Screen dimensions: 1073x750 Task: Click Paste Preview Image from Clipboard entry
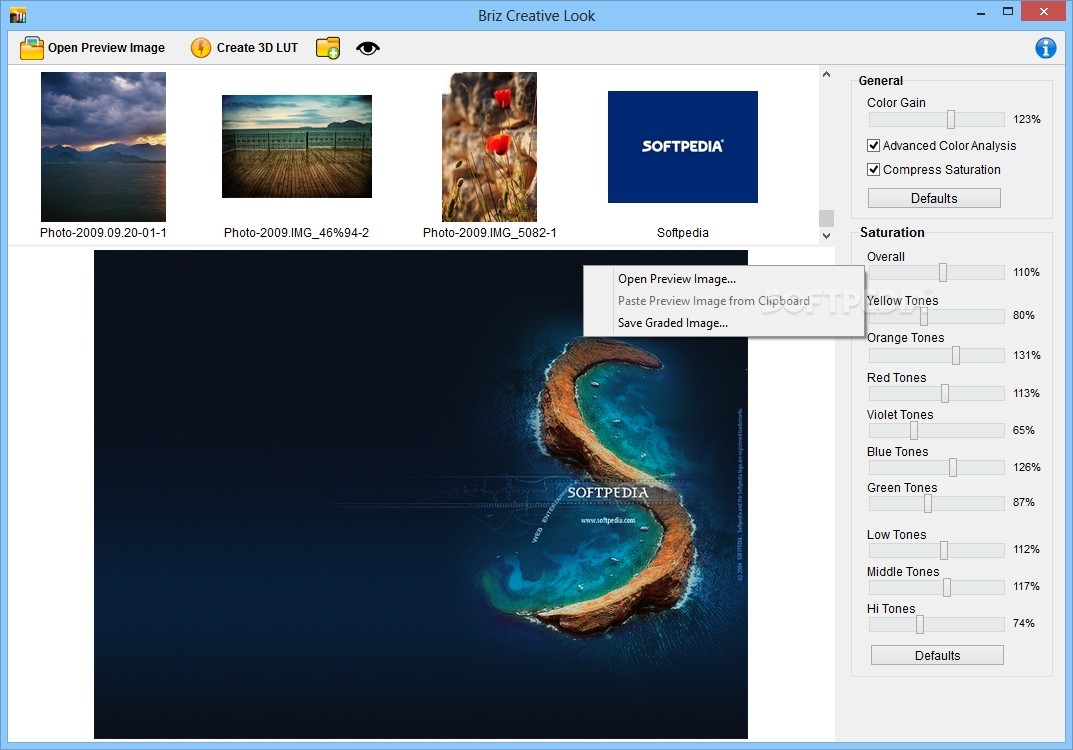pos(714,300)
